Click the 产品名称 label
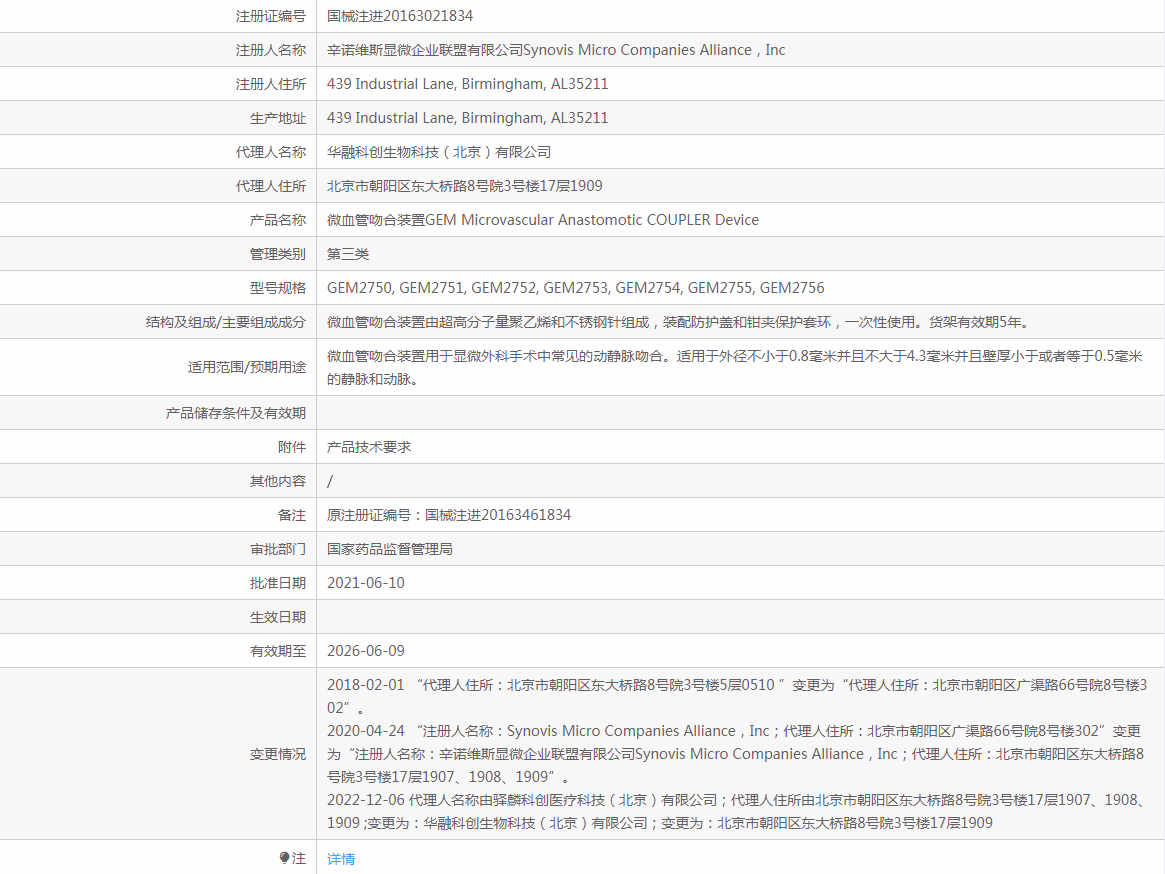This screenshot has width=1165, height=874. 278,220
